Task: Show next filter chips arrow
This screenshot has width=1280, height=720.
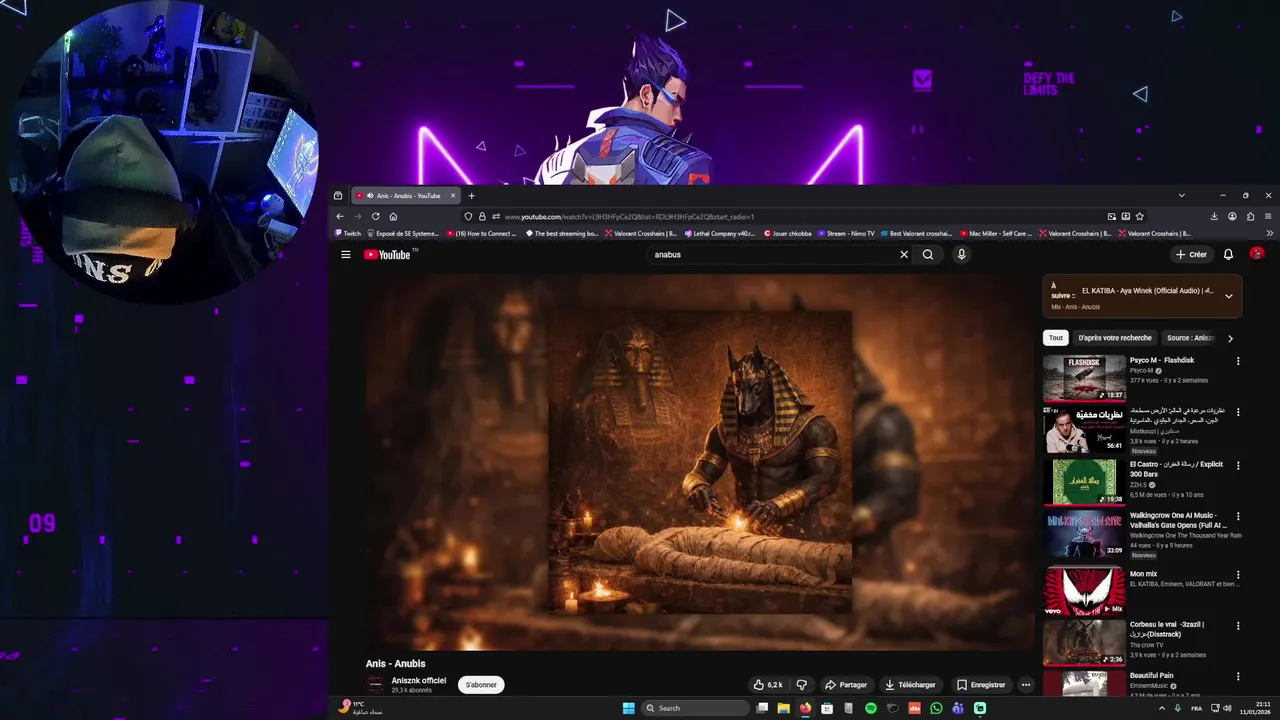Action: [1230, 338]
